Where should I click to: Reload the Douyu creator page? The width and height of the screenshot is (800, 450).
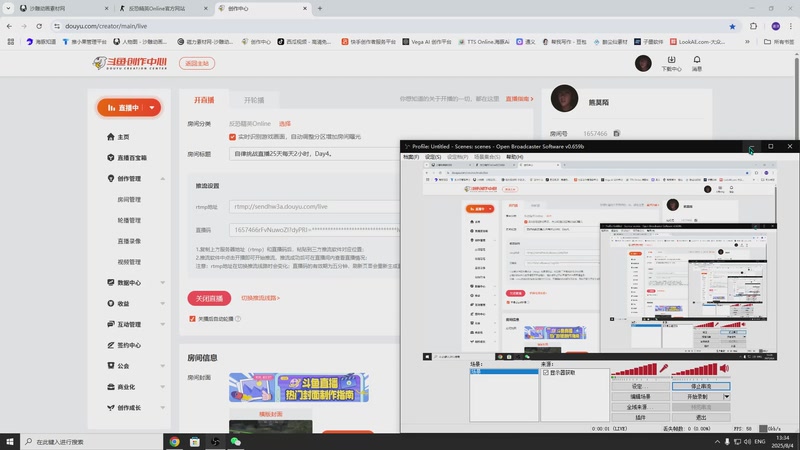(39, 26)
